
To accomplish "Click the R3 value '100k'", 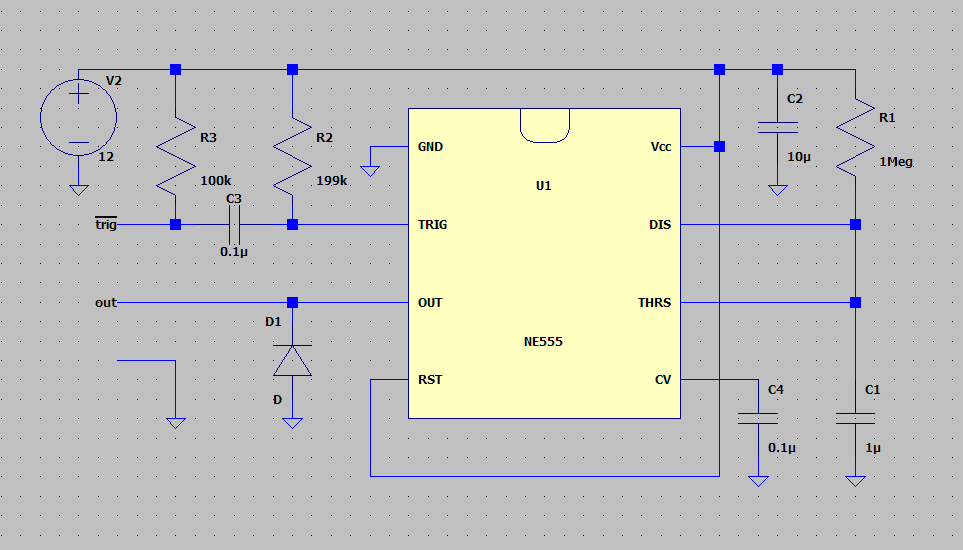I will click(x=216, y=180).
